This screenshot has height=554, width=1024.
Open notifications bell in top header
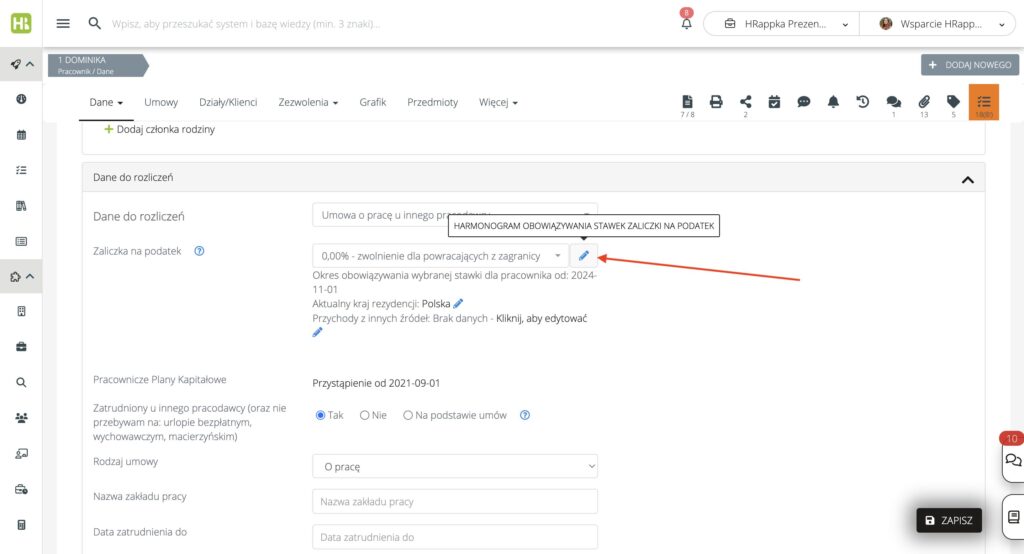(x=686, y=24)
